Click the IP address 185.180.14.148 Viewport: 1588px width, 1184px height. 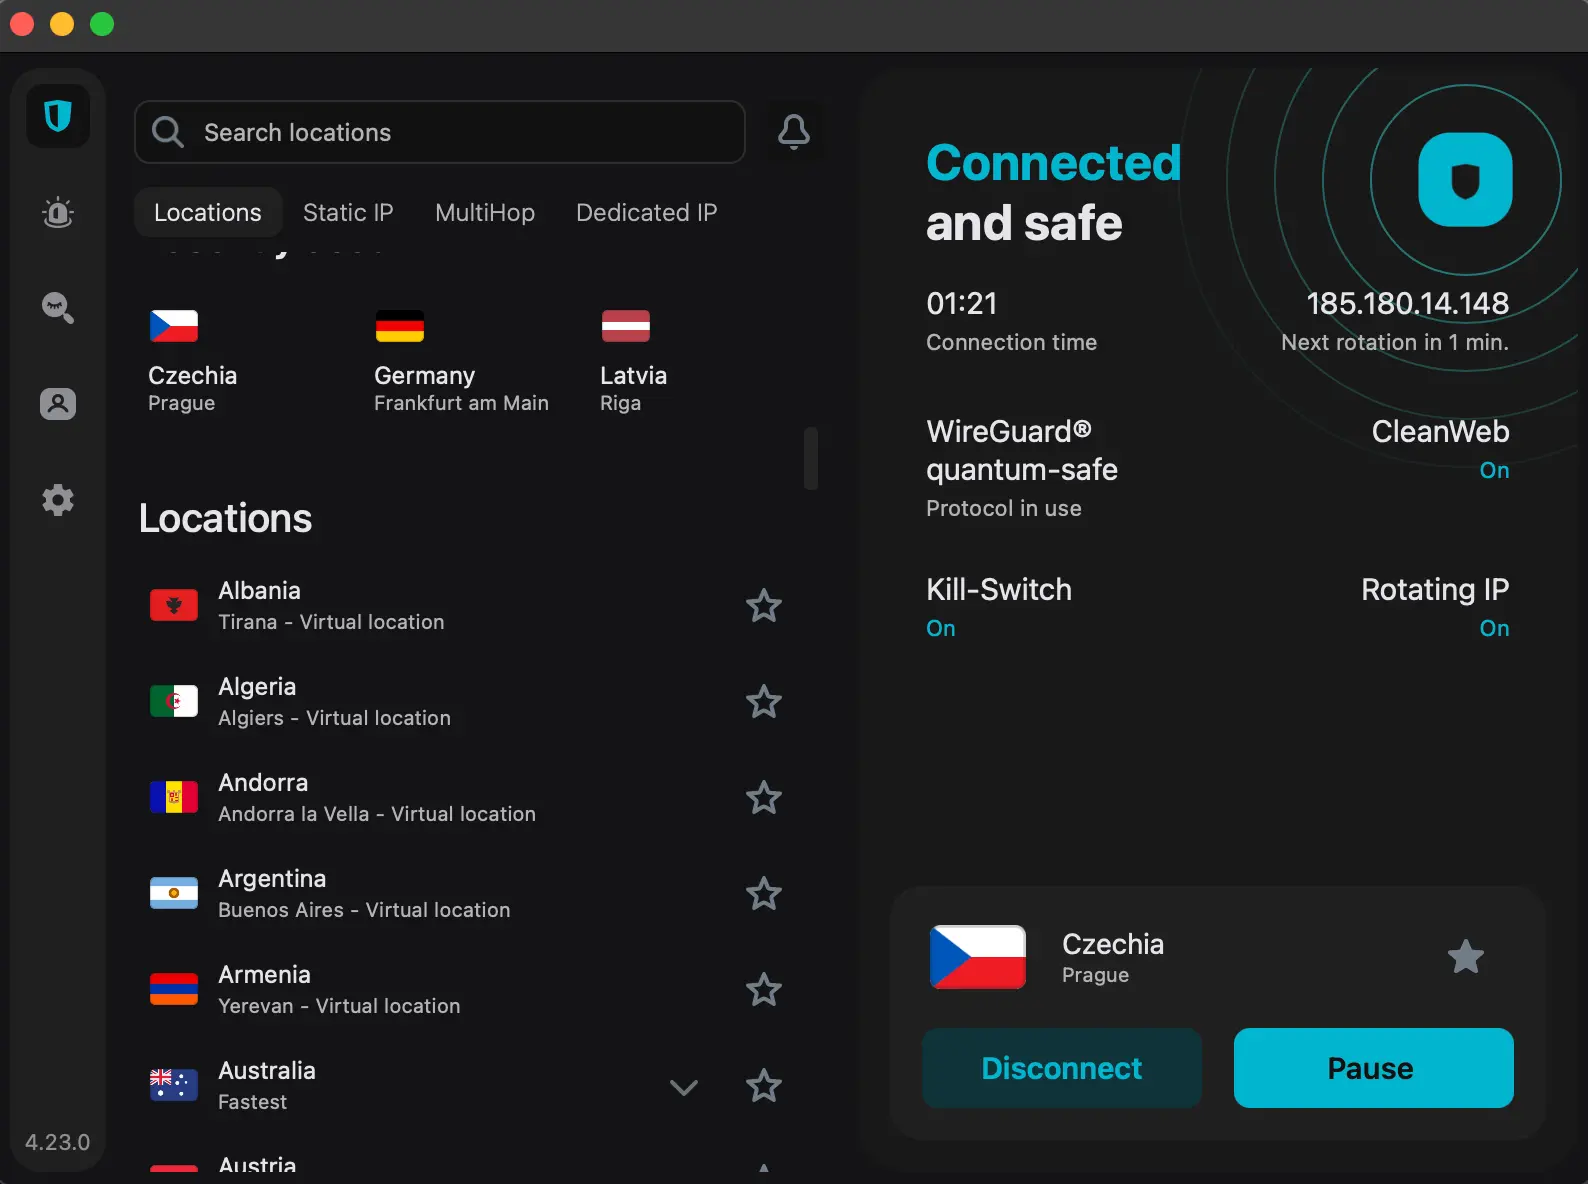pyautogui.click(x=1407, y=303)
